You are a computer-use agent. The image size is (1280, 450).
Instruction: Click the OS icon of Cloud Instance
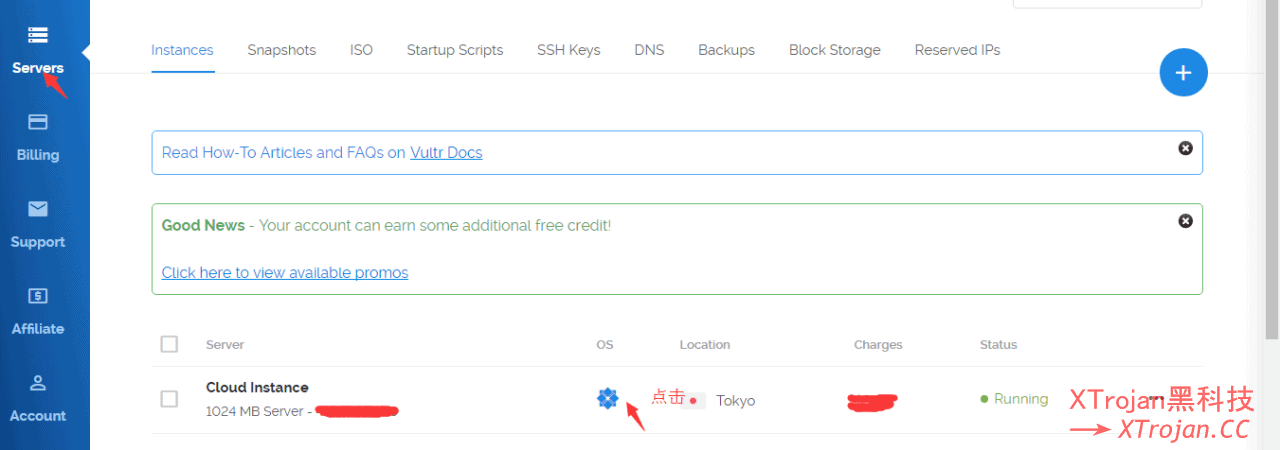pos(607,399)
